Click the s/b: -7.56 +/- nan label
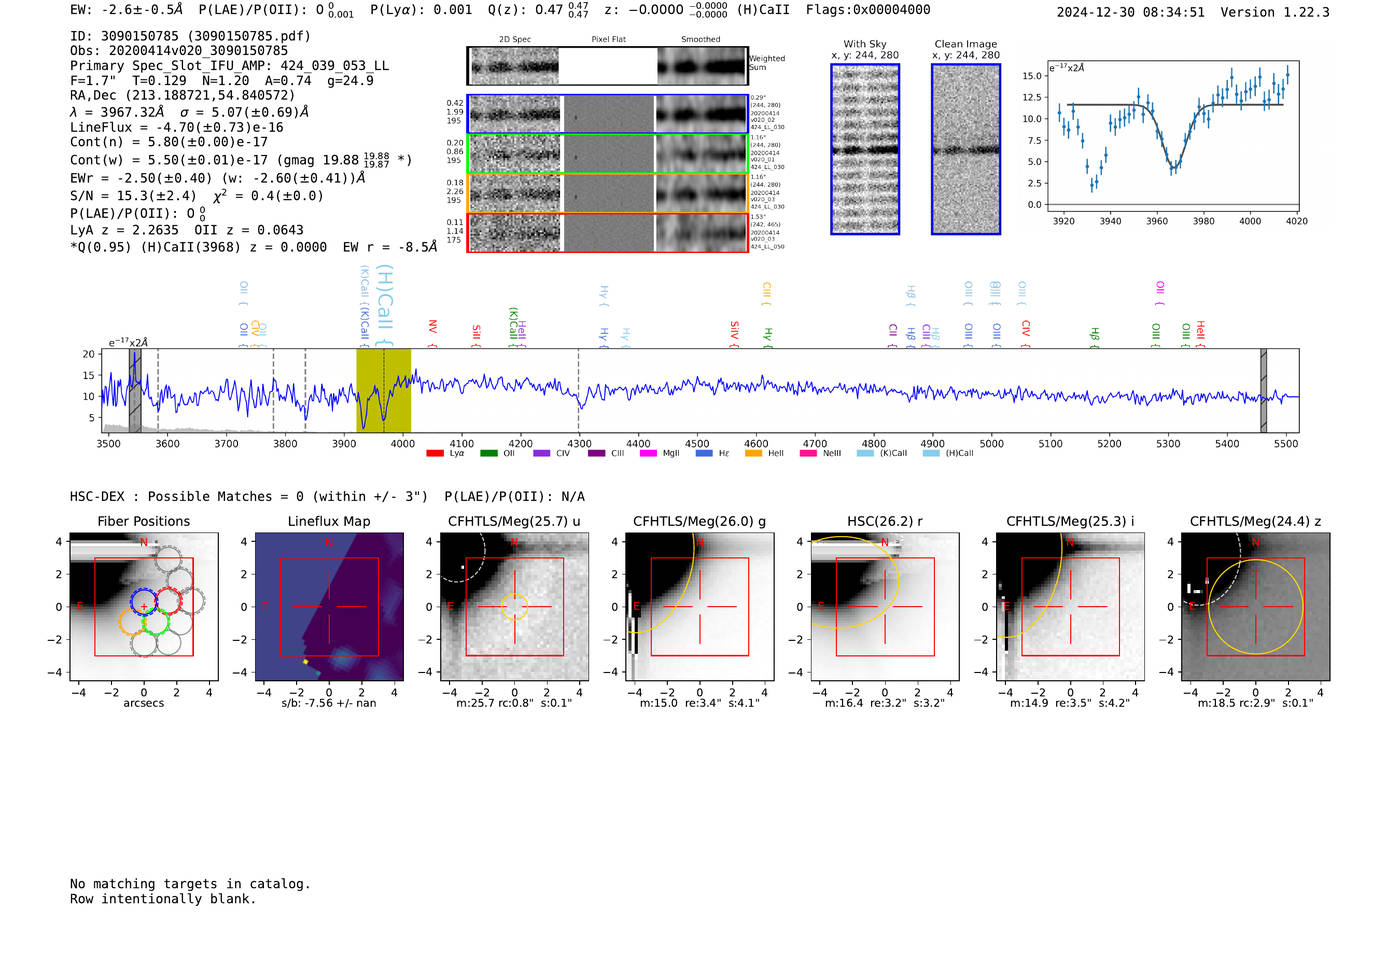Screen dimensions: 1400x953 [x=329, y=703]
